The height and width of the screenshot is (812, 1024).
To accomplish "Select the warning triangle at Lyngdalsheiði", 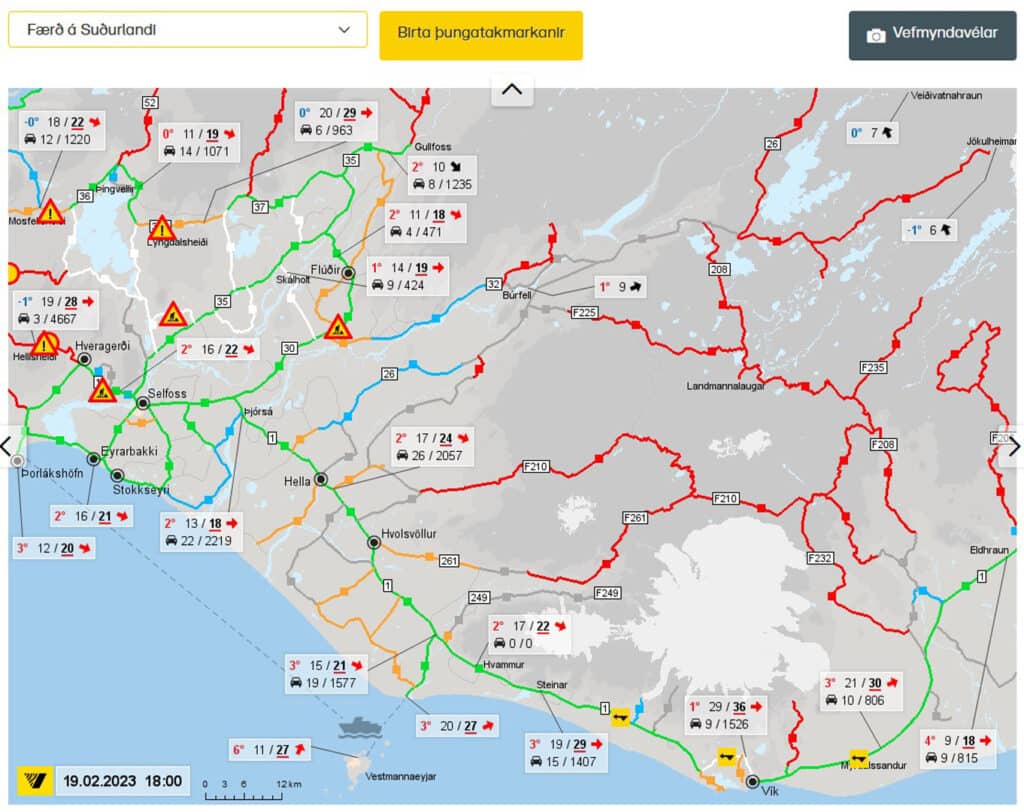I will point(162,229).
